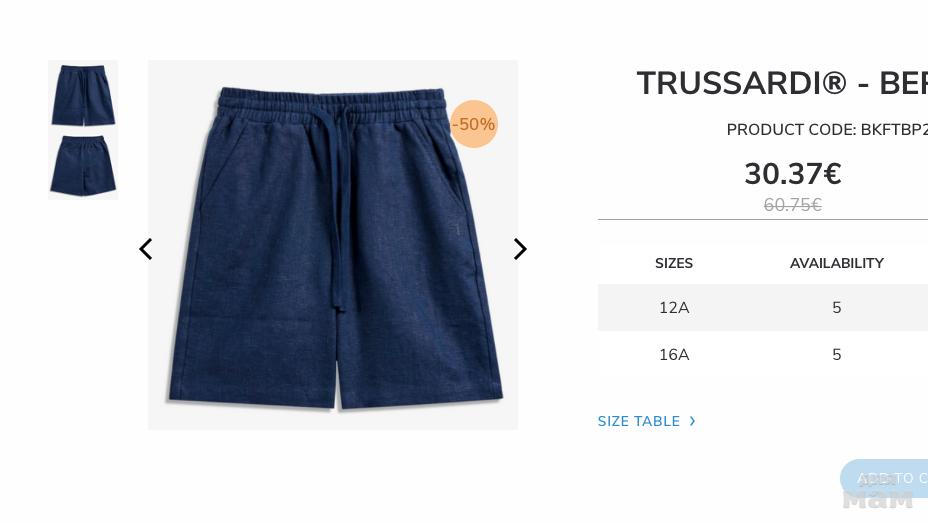Click the SIZES column header
Screen dimensions: 928x523
pos(674,263)
